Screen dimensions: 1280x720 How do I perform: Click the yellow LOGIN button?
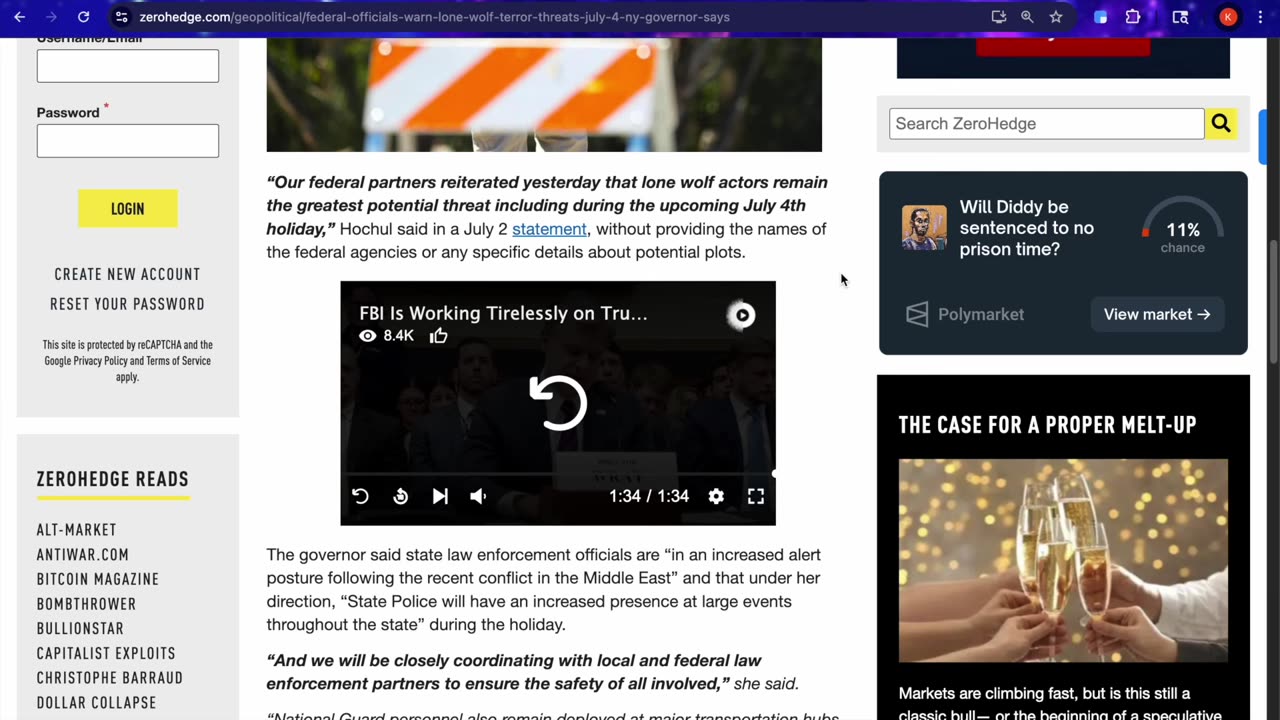pyautogui.click(x=128, y=209)
